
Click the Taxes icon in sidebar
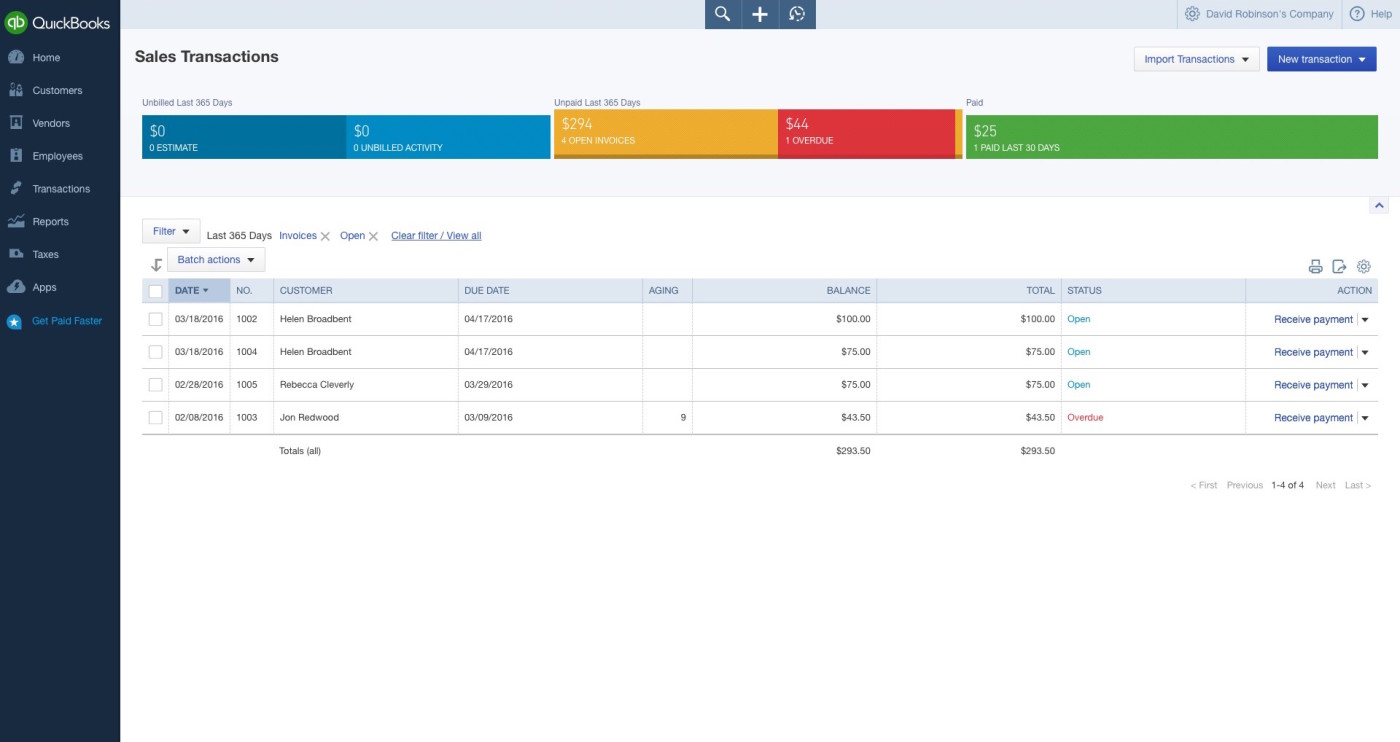tap(16, 254)
